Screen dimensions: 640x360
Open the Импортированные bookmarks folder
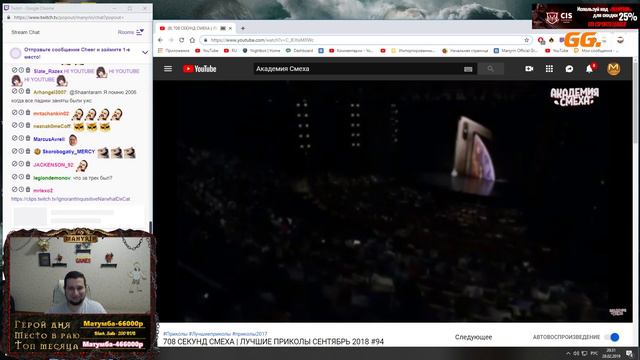(413, 51)
